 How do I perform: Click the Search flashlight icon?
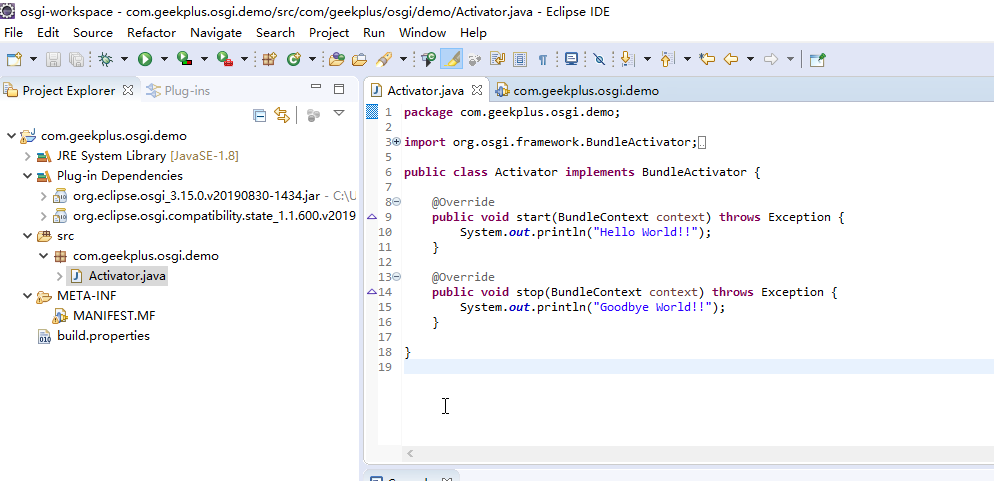click(x=383, y=60)
